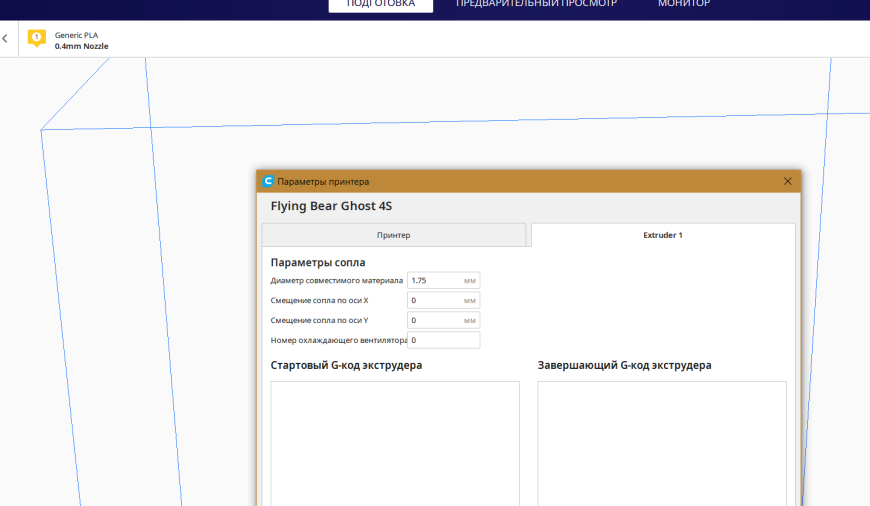Edit the Смещение сопла по оси X field
The height and width of the screenshot is (506, 870).
[443, 301]
